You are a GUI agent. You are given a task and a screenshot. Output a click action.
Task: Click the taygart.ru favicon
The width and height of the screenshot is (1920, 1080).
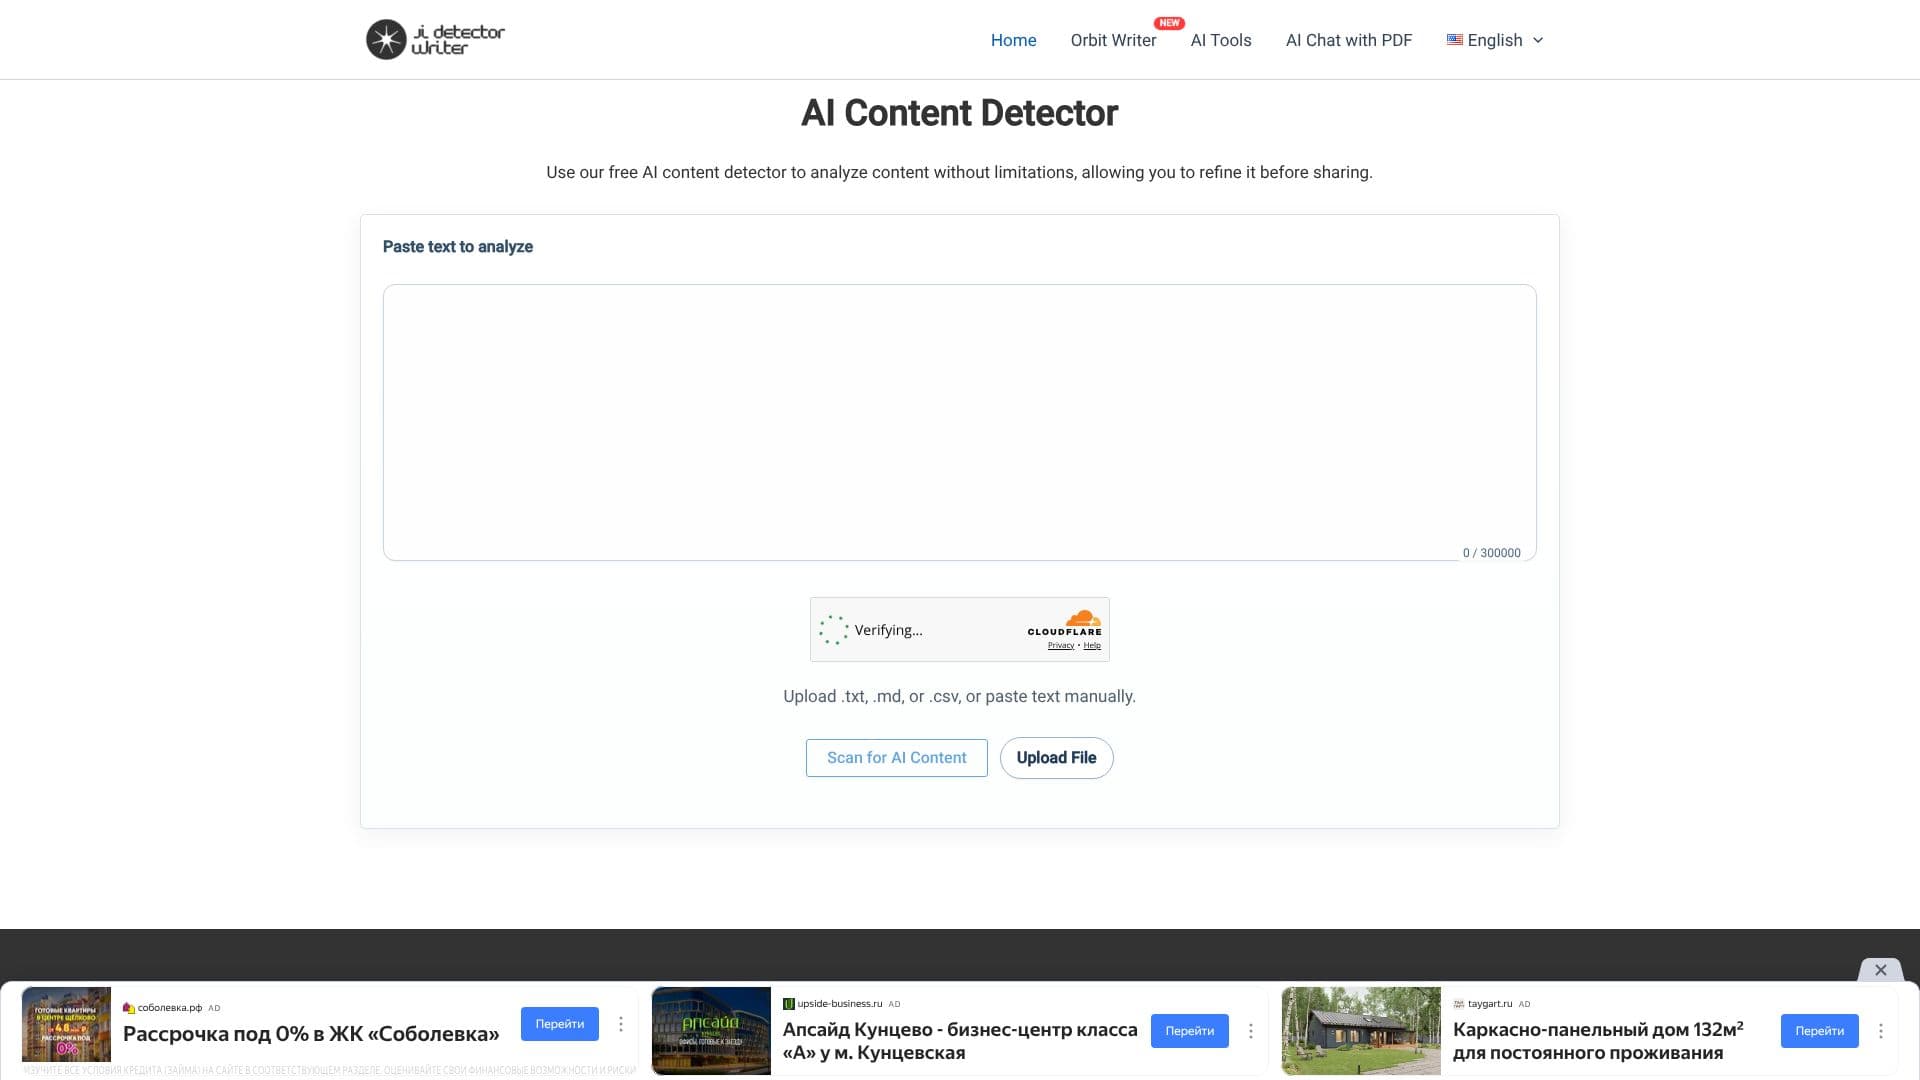click(1459, 1004)
